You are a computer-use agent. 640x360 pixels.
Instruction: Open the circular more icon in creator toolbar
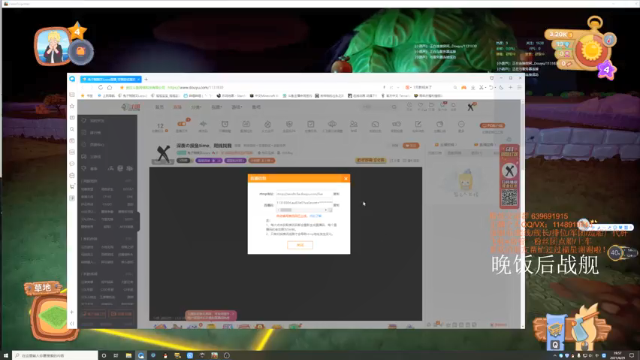(x=461, y=124)
